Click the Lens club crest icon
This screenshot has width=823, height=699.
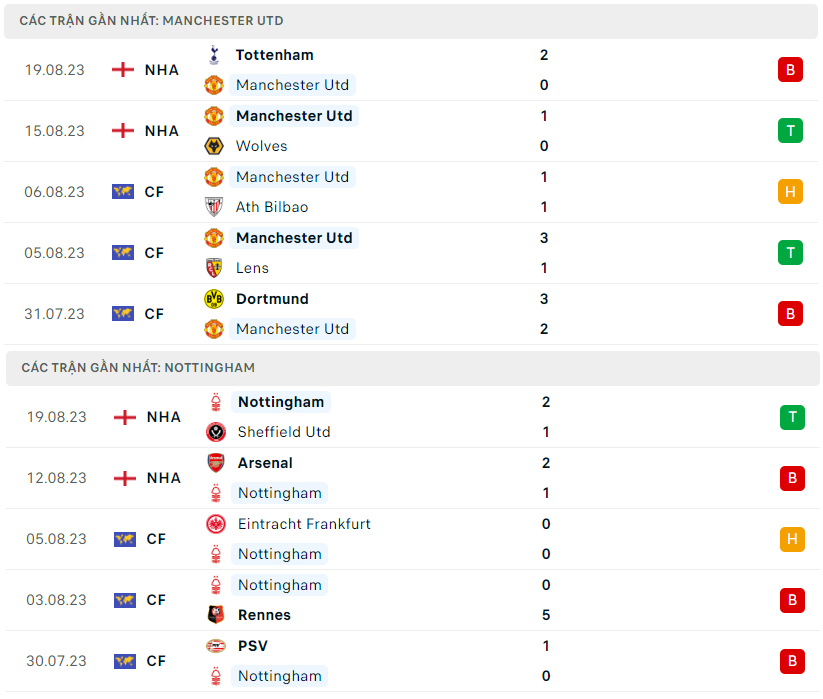coord(214,268)
